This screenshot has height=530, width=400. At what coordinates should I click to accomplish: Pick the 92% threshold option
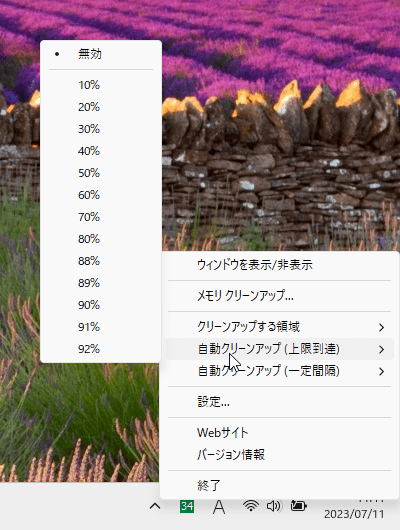[100, 349]
